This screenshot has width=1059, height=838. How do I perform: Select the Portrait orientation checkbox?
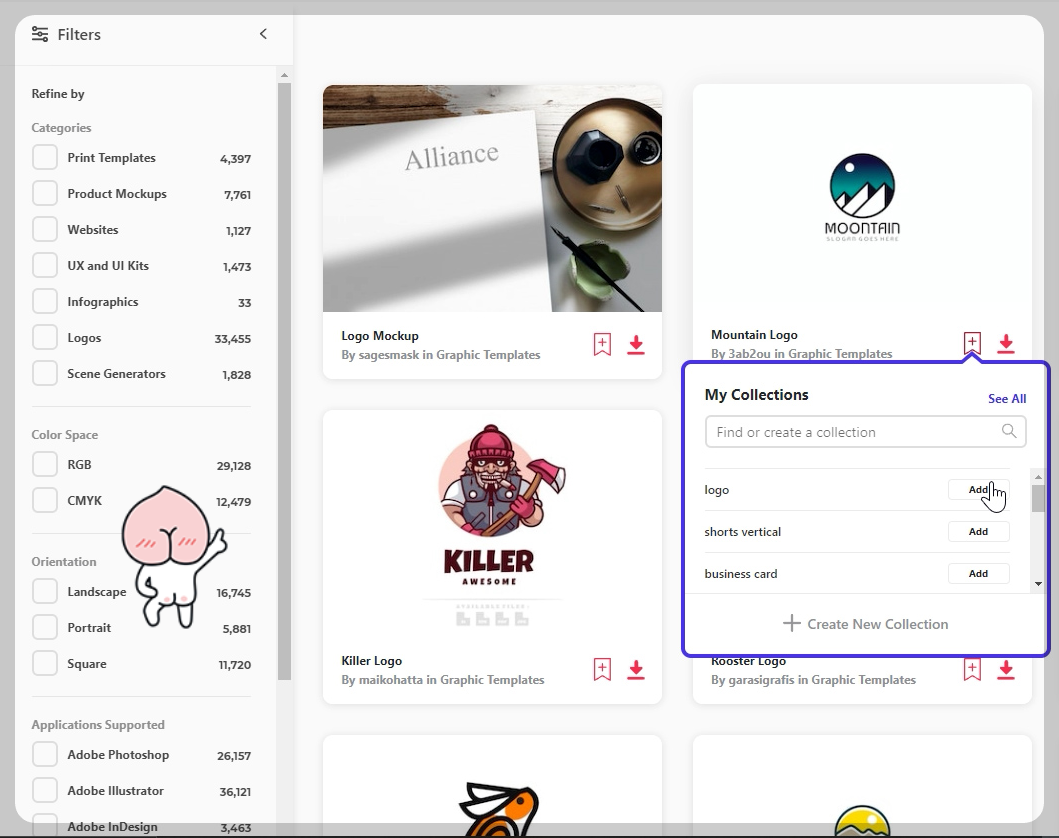pos(45,627)
